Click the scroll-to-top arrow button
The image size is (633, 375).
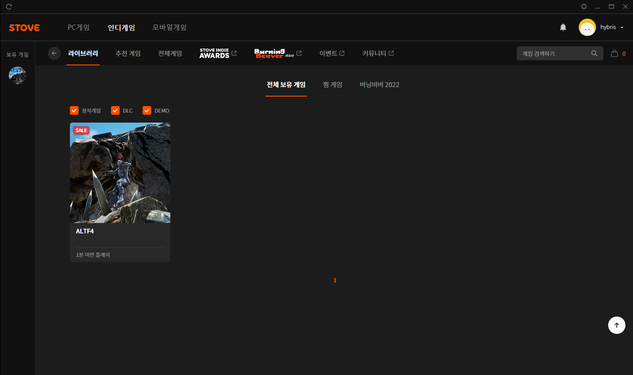(616, 325)
